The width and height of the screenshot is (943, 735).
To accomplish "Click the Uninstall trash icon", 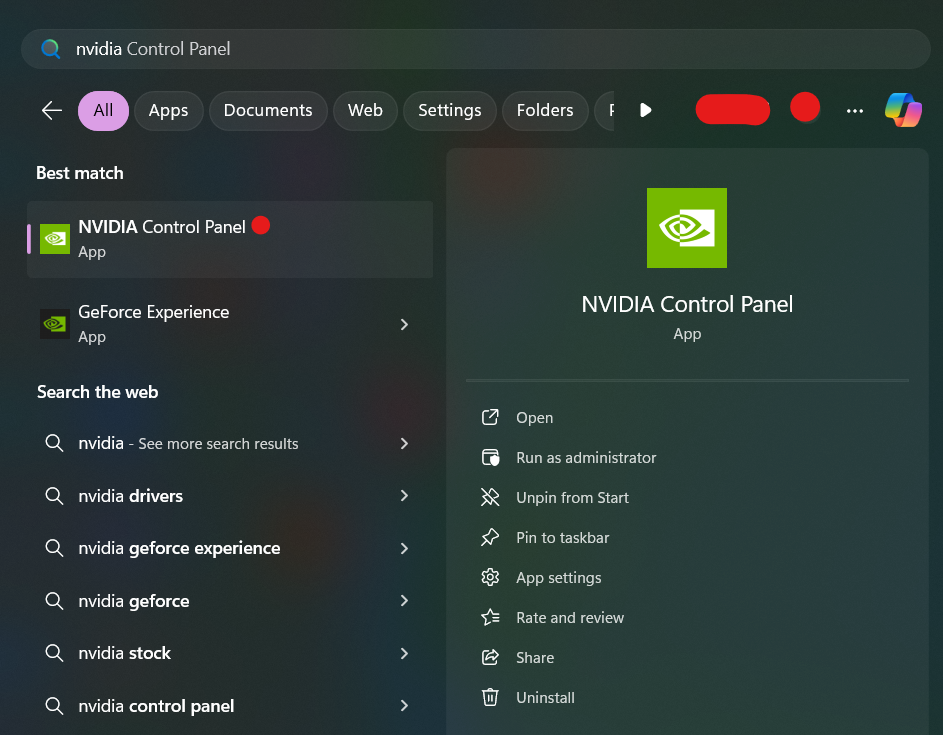I will pos(490,697).
